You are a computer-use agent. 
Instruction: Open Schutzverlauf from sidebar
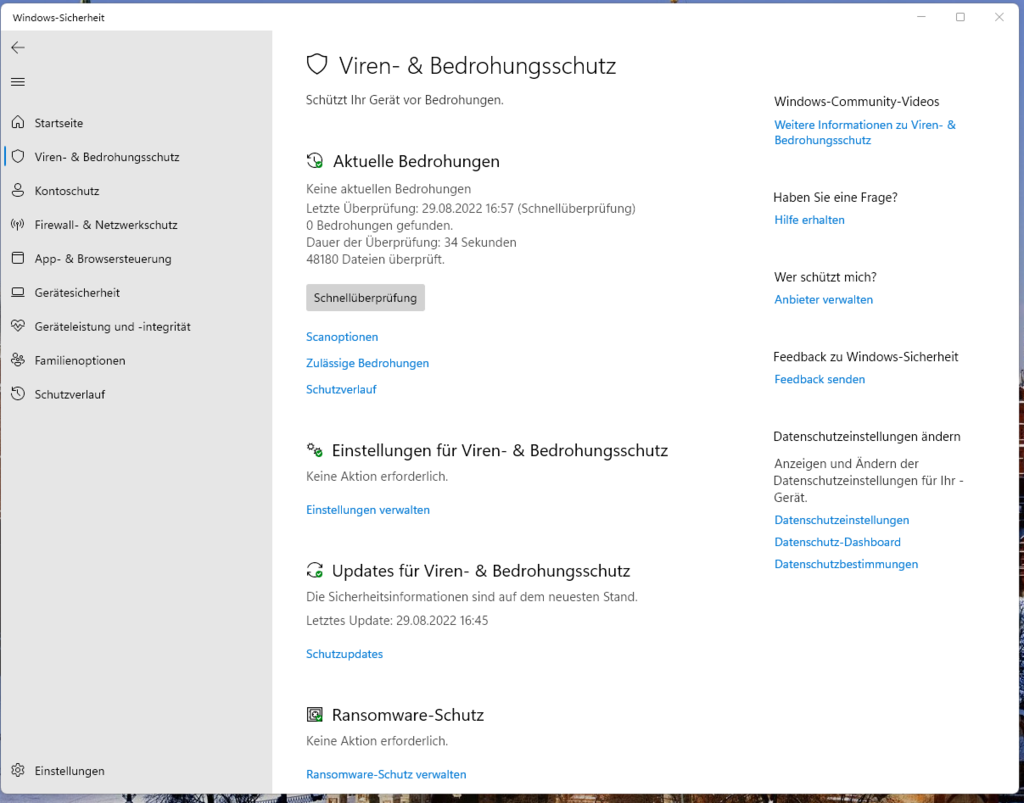click(70, 394)
